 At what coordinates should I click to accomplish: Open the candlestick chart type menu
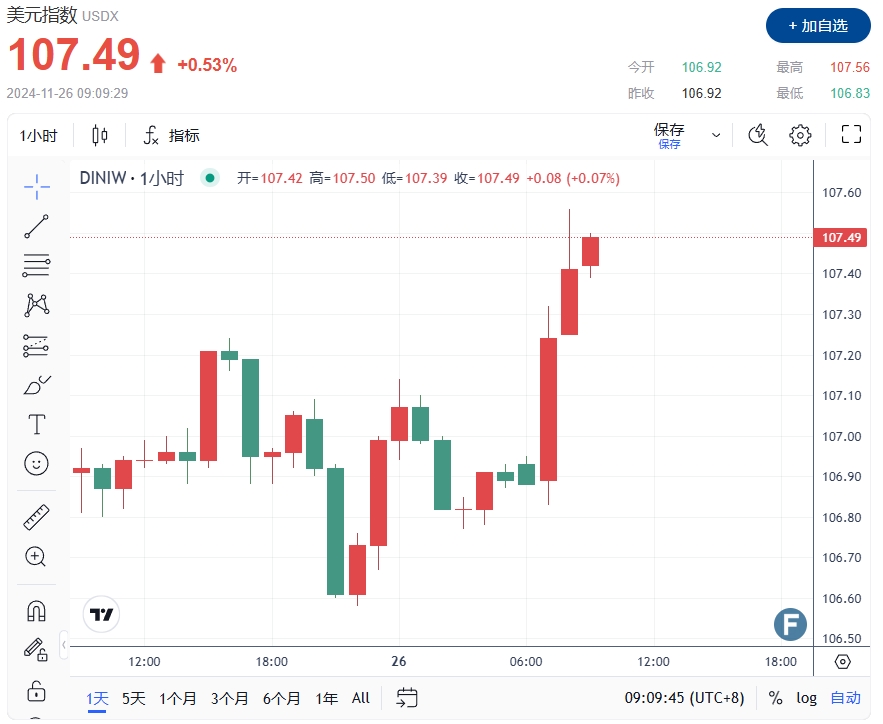pos(100,136)
